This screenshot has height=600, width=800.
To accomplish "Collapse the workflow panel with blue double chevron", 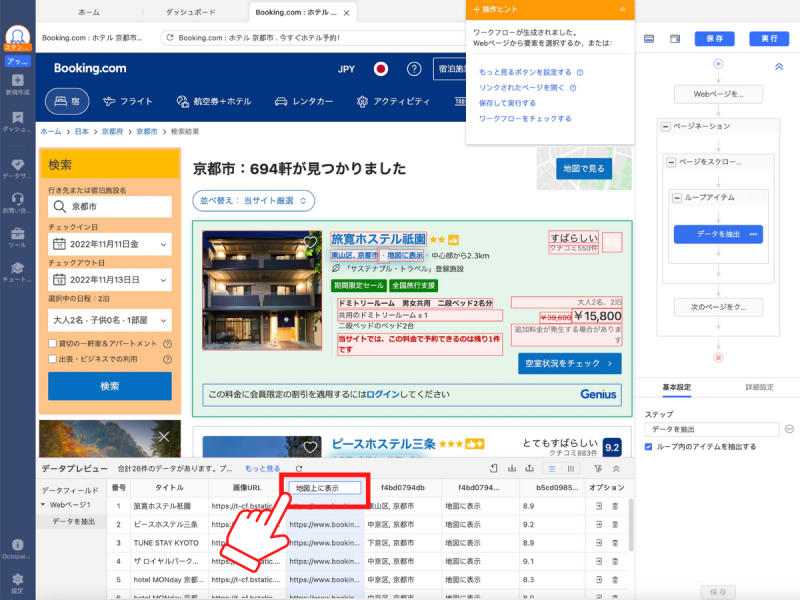I will tap(779, 66).
